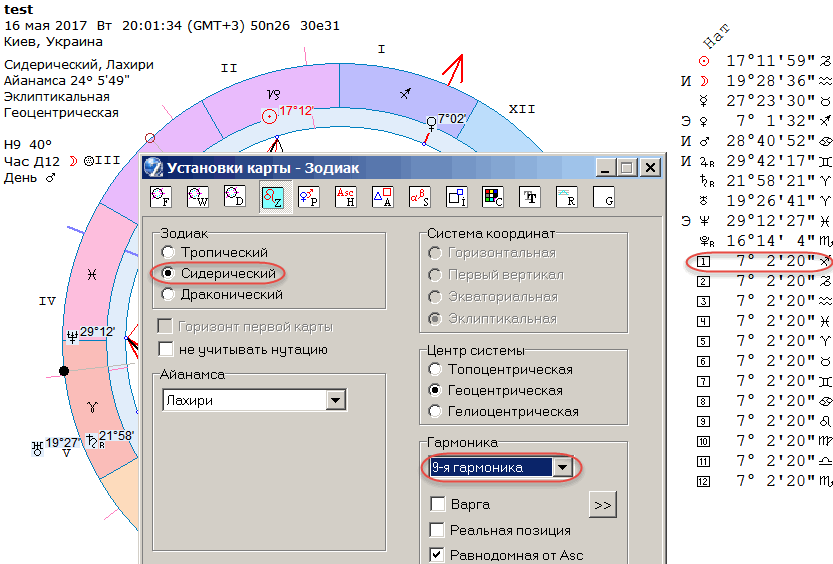833x564 pixels.
Task: Click the 9-я гармоника selected text field
Action: click(x=491, y=467)
